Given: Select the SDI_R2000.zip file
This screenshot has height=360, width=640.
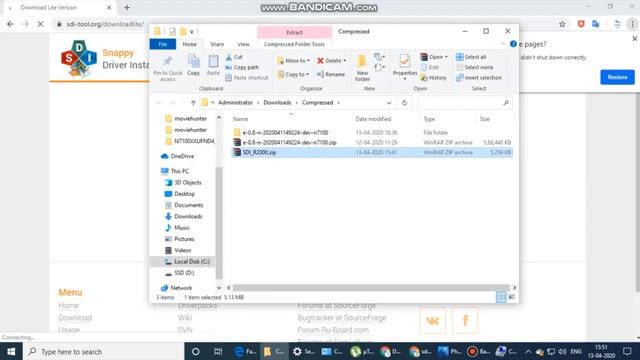Looking at the screenshot, I should pos(259,152).
